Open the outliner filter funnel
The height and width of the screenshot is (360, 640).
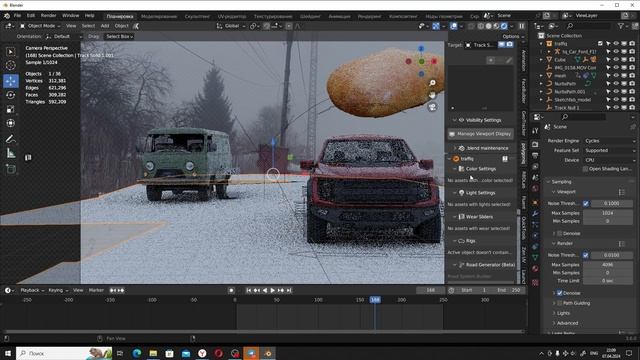point(620,26)
